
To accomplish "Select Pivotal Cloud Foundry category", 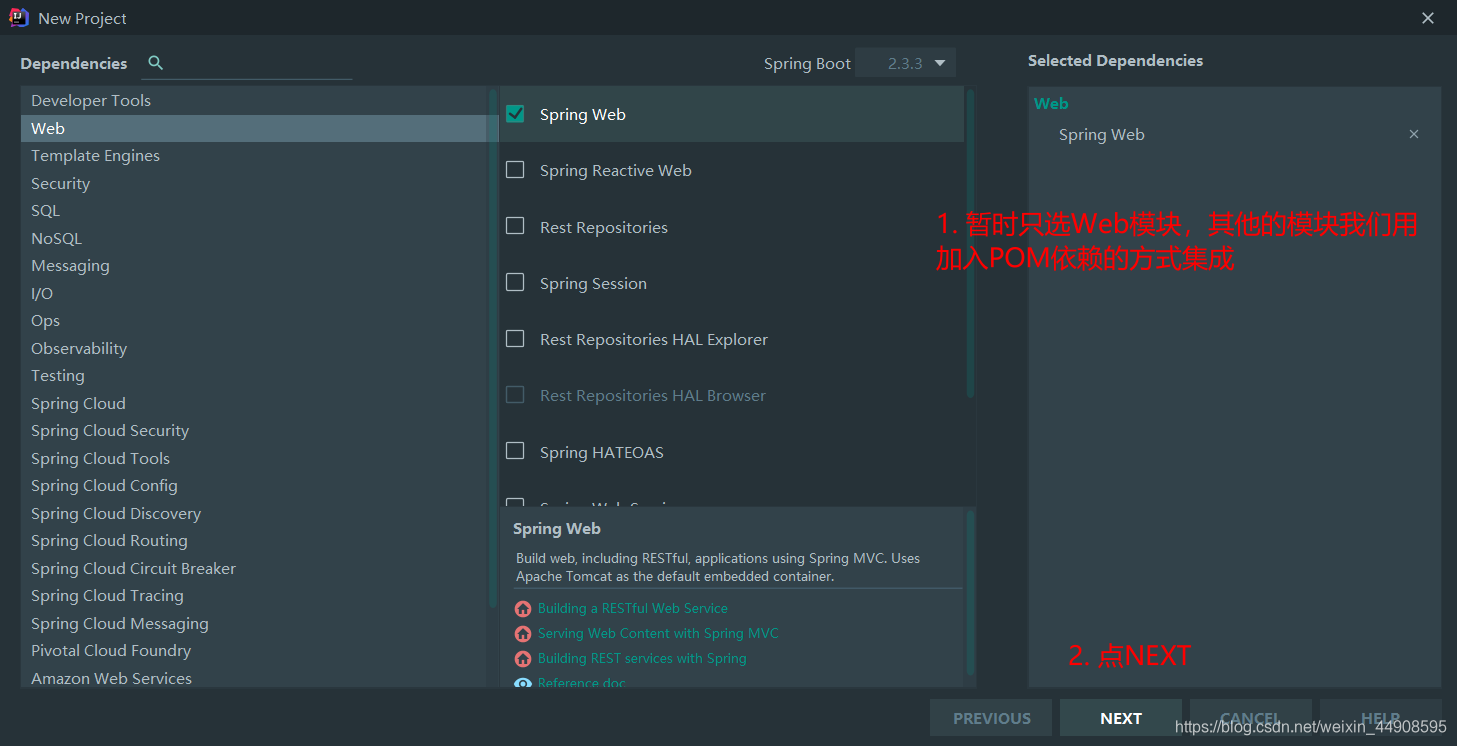I will point(255,650).
